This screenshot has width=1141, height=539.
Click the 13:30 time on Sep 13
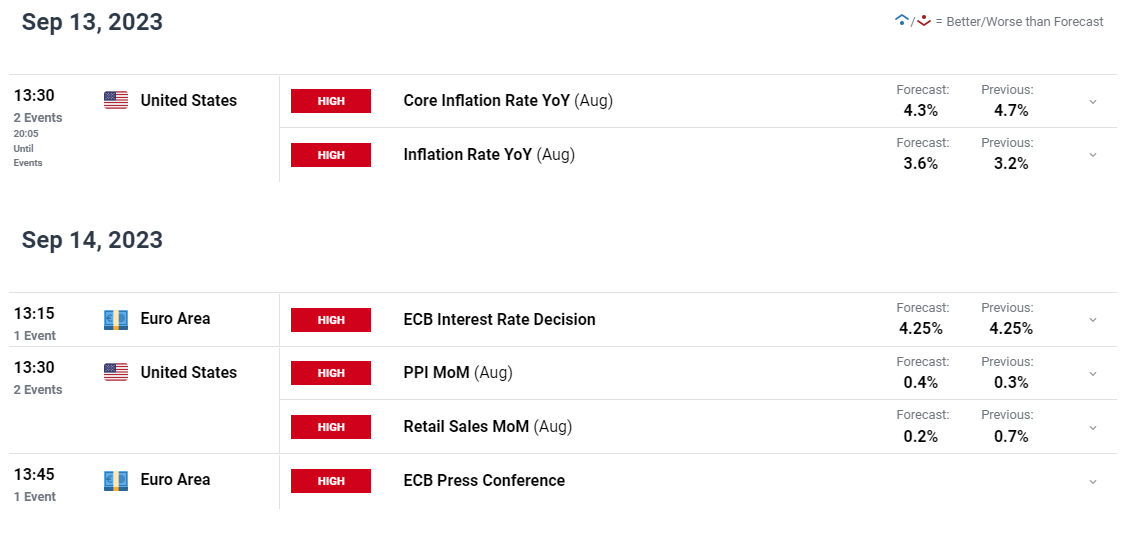click(x=34, y=95)
